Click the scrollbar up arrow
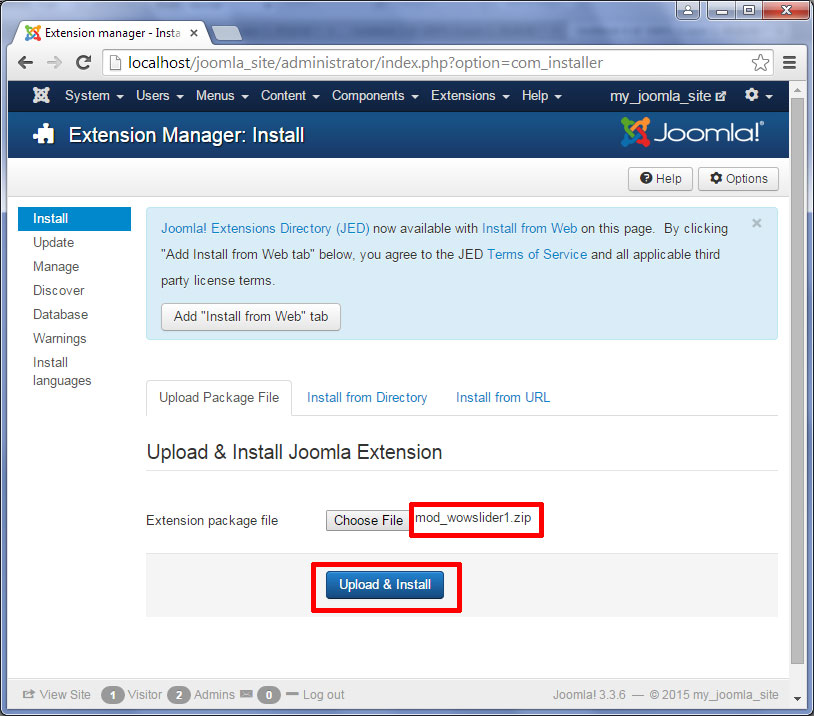814x716 pixels. [x=797, y=89]
